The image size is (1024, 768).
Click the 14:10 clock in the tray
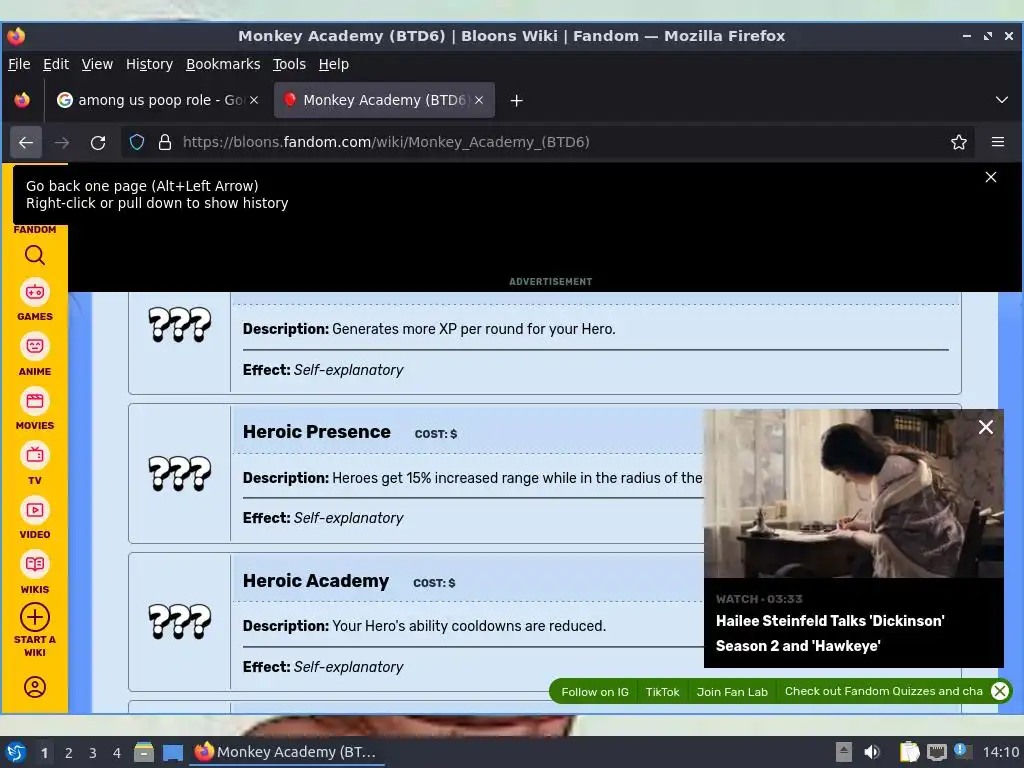[x=1000, y=752]
